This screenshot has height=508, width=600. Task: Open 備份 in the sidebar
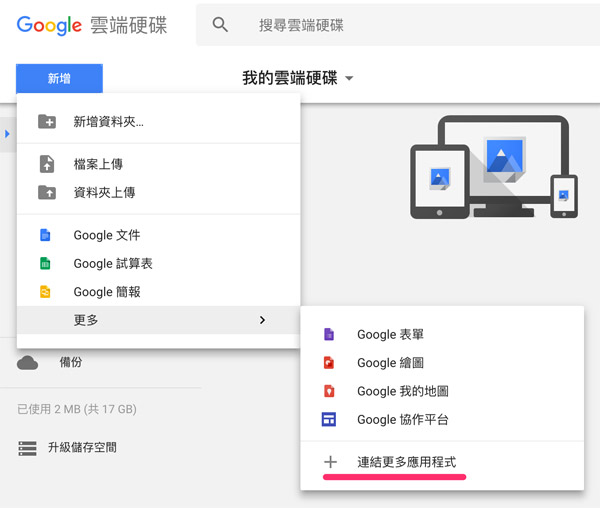70,363
